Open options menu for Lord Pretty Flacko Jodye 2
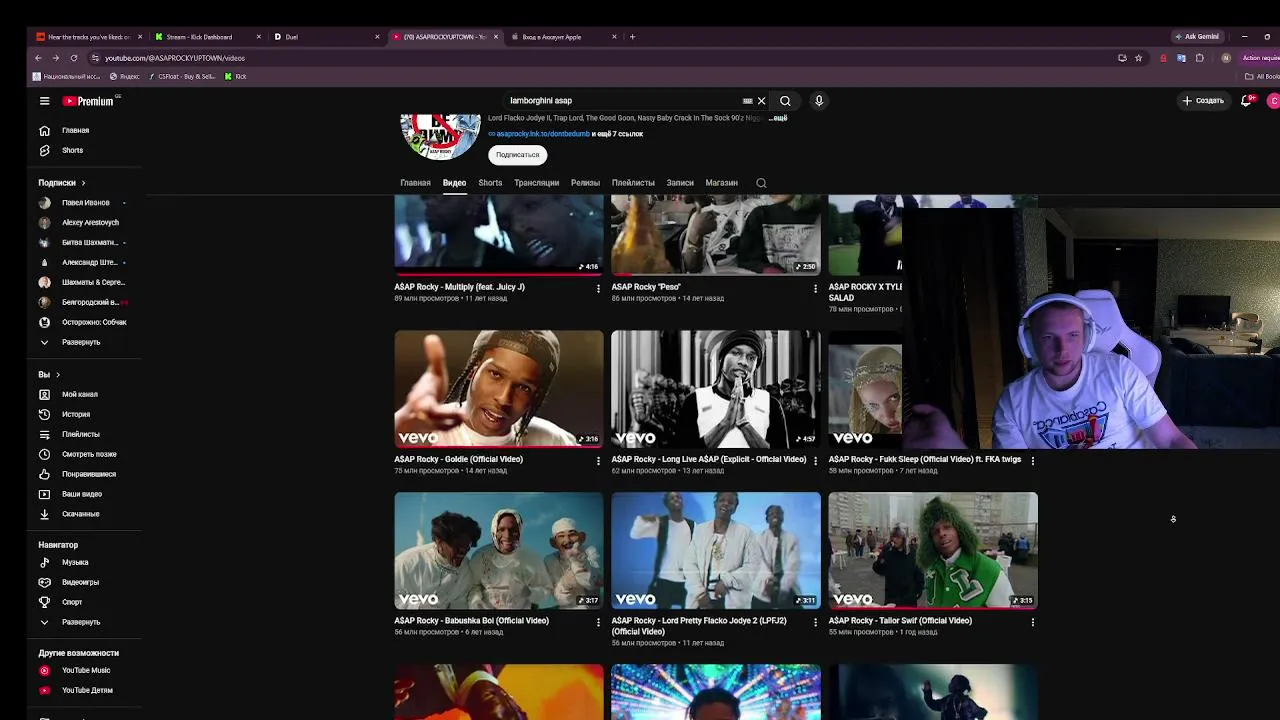Viewport: 1280px width, 720px height. [x=815, y=622]
